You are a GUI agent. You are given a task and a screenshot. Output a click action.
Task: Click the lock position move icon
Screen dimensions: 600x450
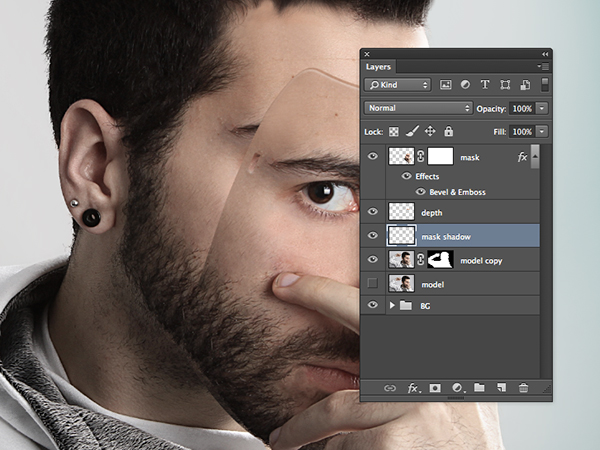coord(430,131)
